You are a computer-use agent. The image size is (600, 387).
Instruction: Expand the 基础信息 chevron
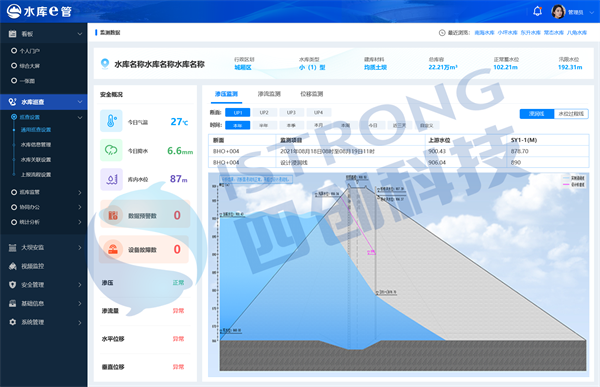point(80,304)
